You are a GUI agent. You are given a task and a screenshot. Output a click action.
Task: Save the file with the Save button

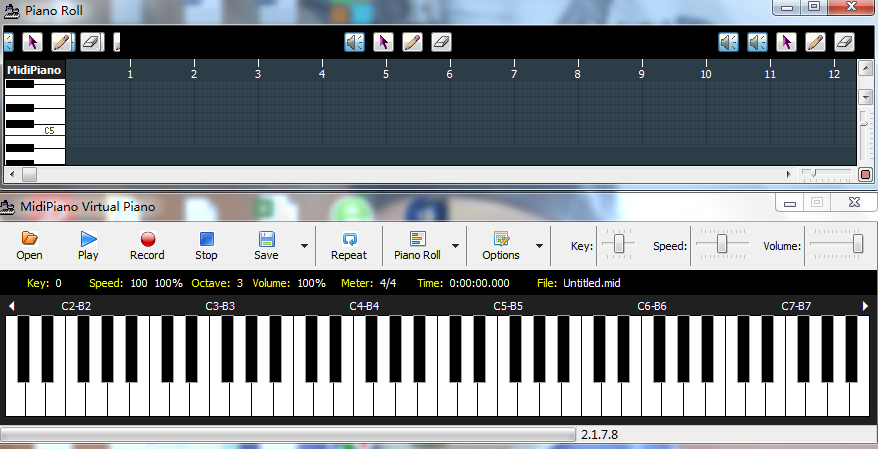coord(266,246)
